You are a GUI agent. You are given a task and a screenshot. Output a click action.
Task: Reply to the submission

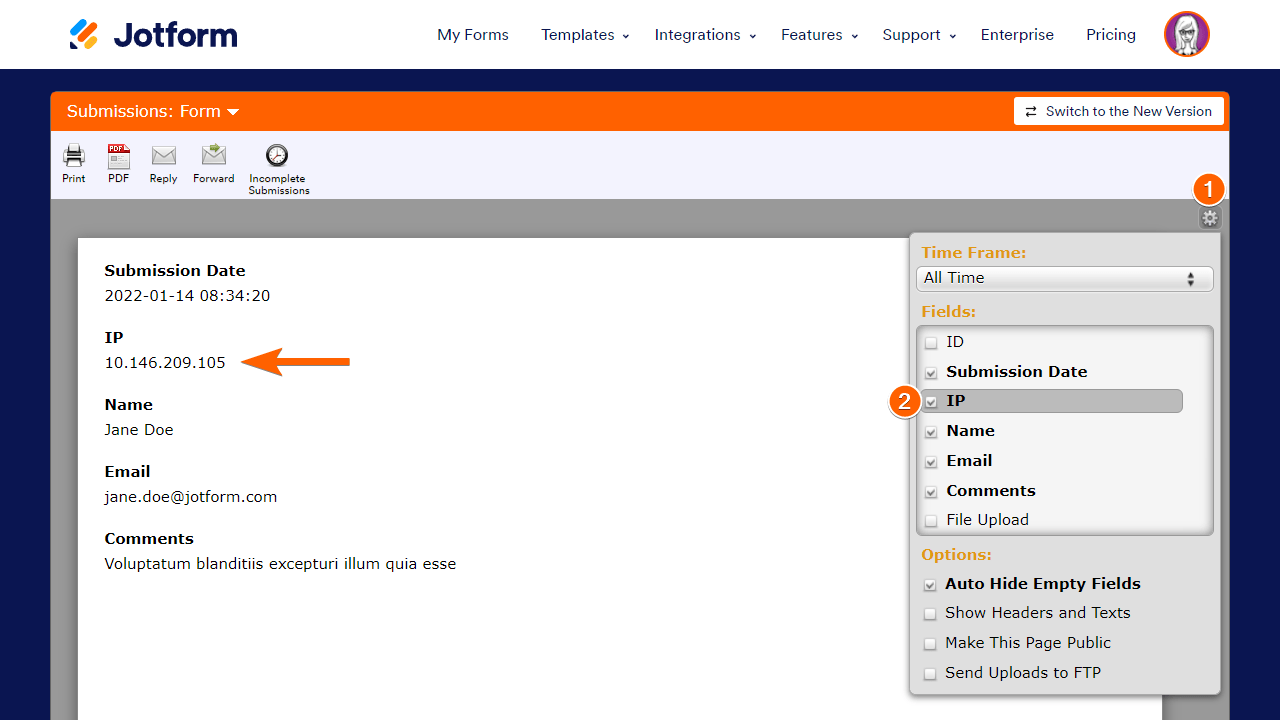(163, 164)
